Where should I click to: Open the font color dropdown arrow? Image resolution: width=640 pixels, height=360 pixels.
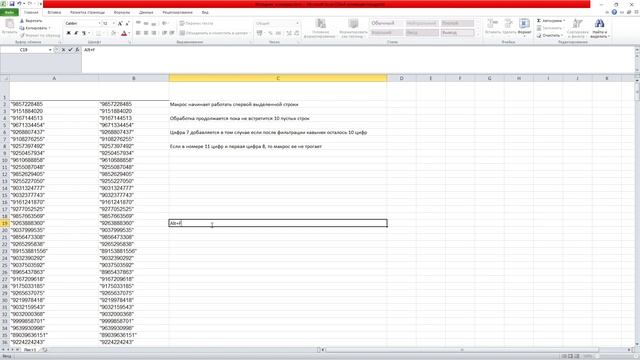tap(129, 33)
